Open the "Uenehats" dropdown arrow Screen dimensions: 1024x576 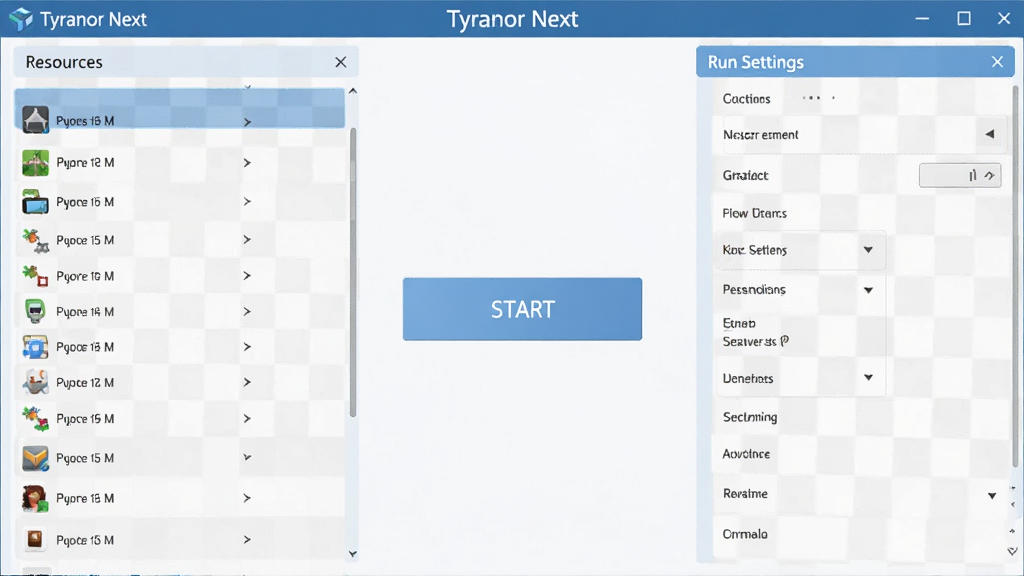coord(868,377)
